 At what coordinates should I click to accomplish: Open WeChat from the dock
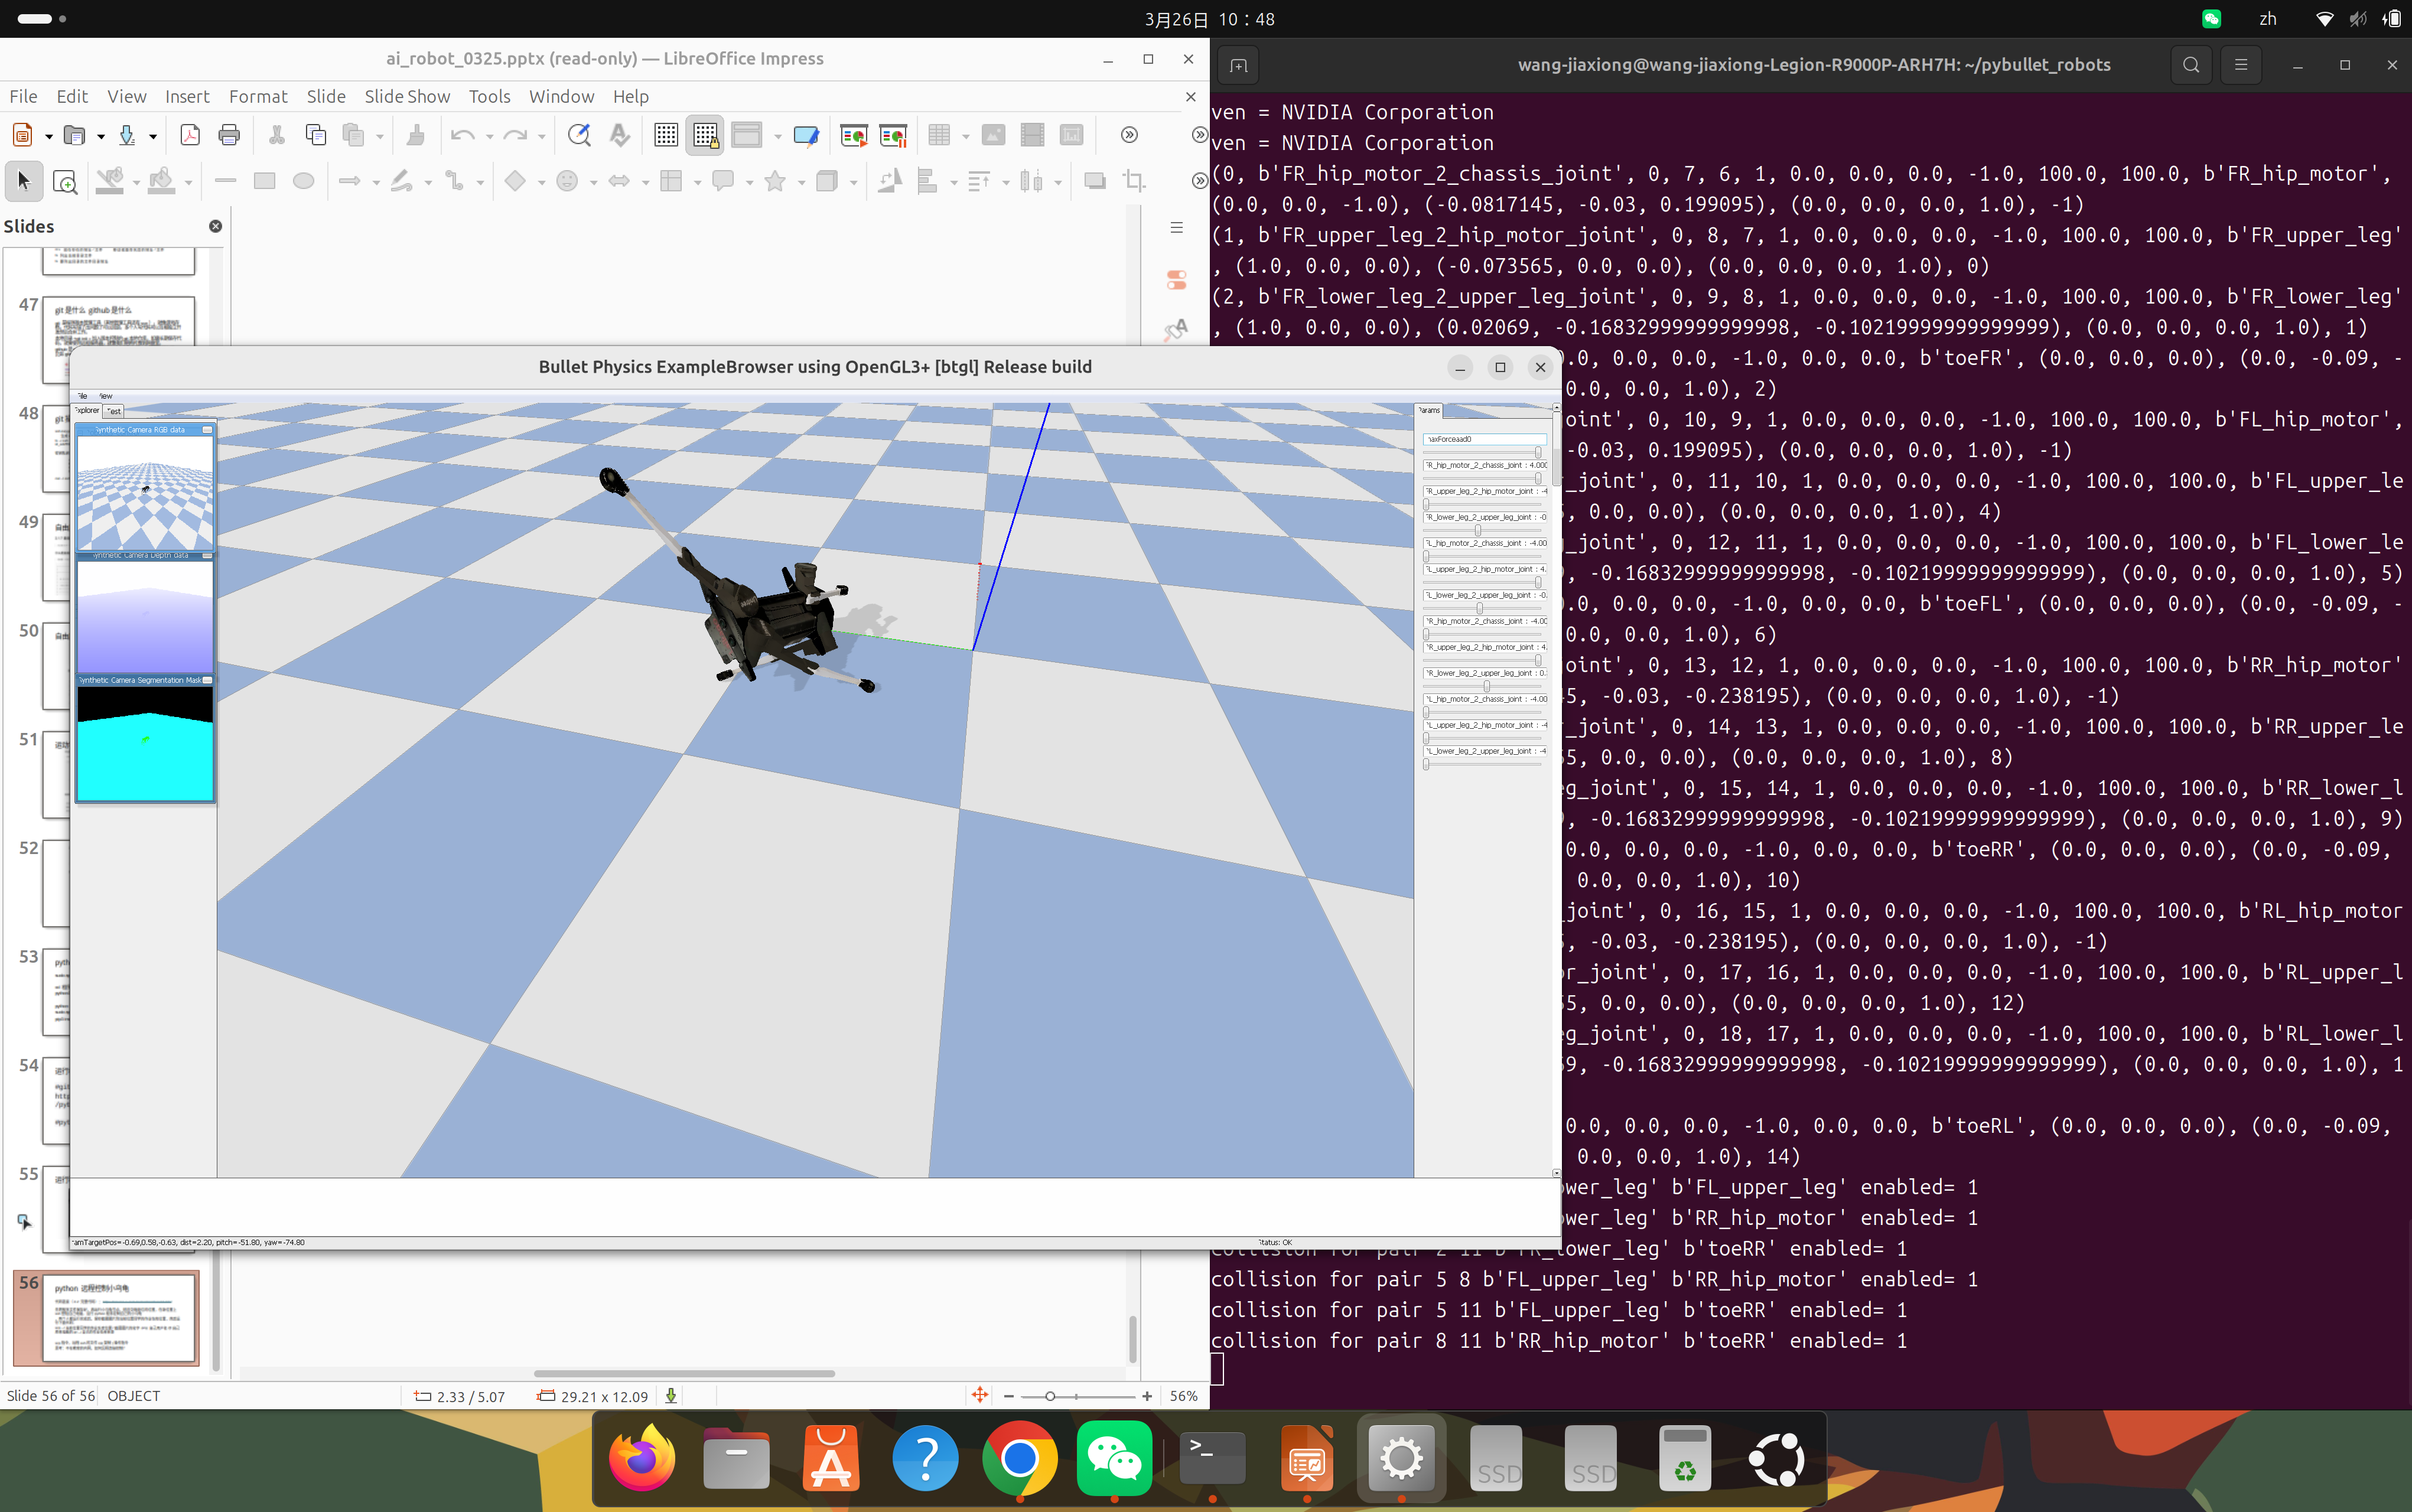click(x=1114, y=1459)
